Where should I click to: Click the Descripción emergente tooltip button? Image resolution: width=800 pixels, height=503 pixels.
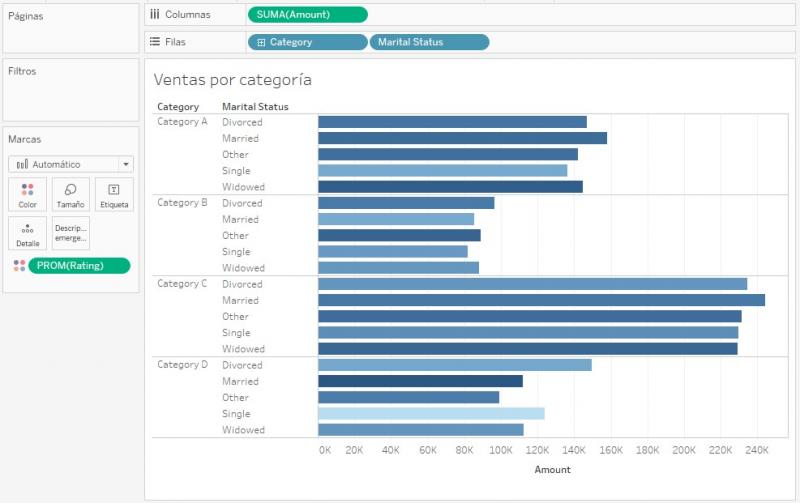(70, 233)
